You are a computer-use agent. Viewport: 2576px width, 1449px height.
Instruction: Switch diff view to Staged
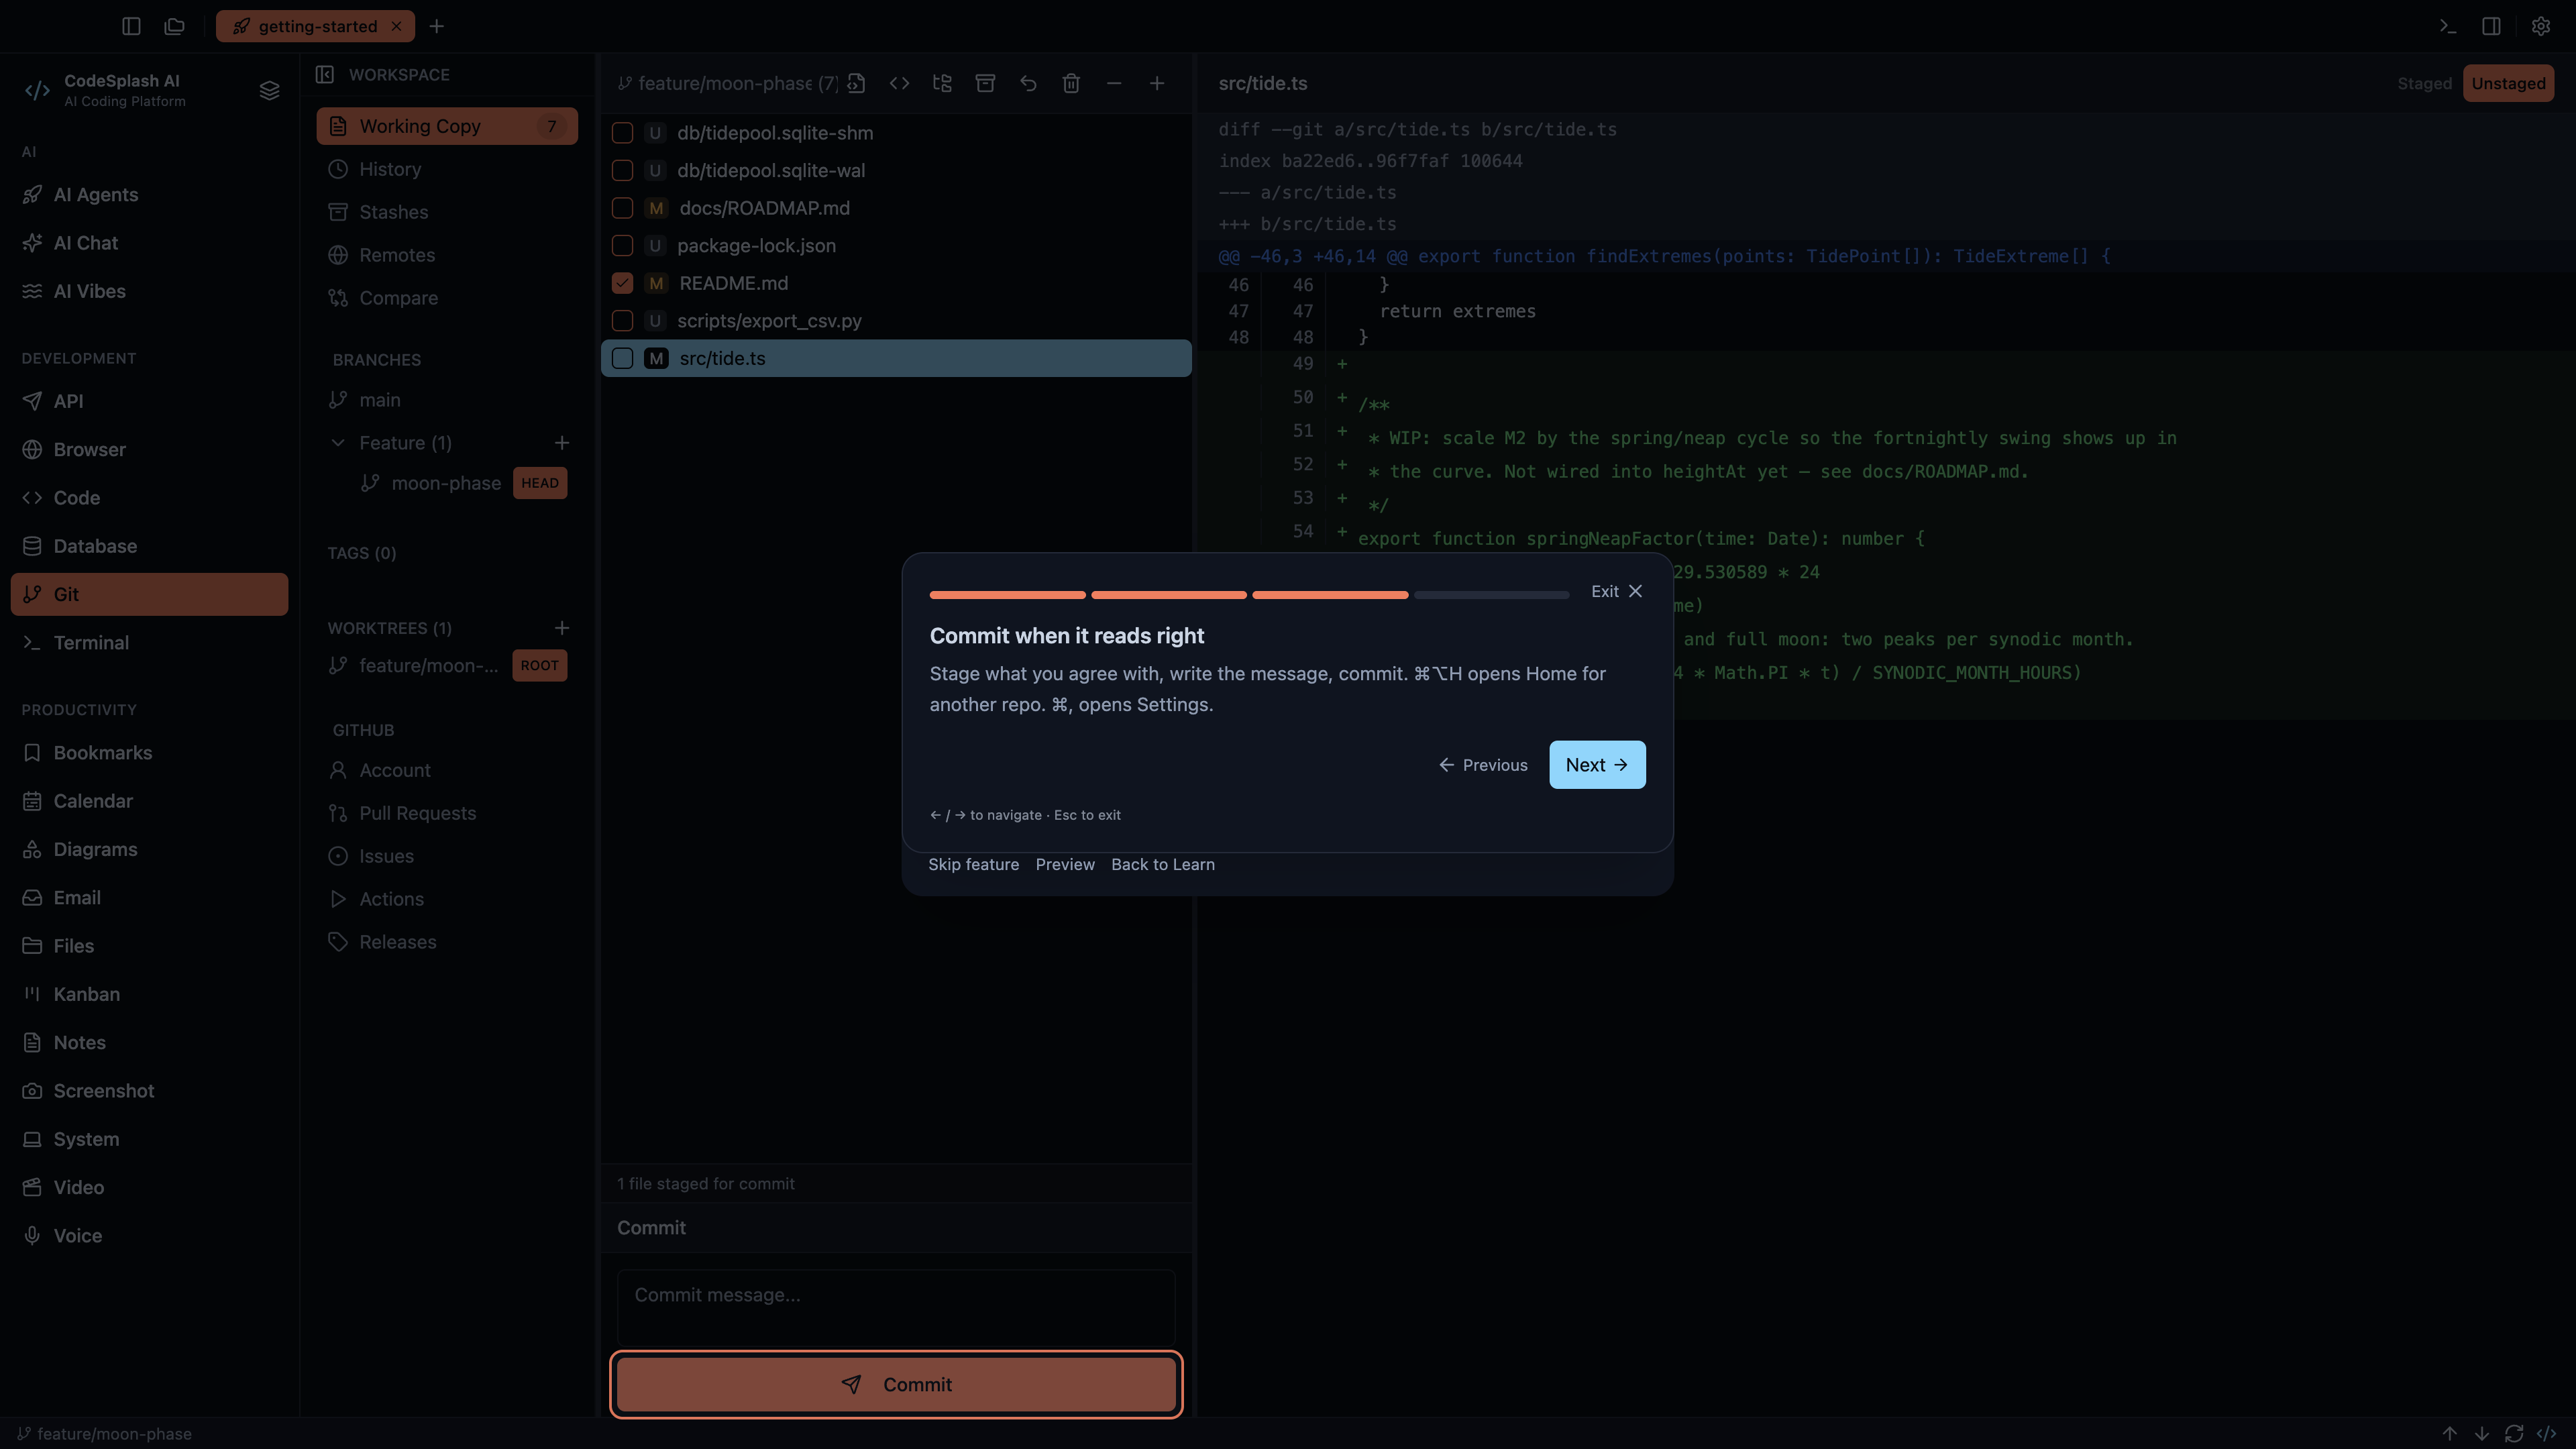point(2424,83)
